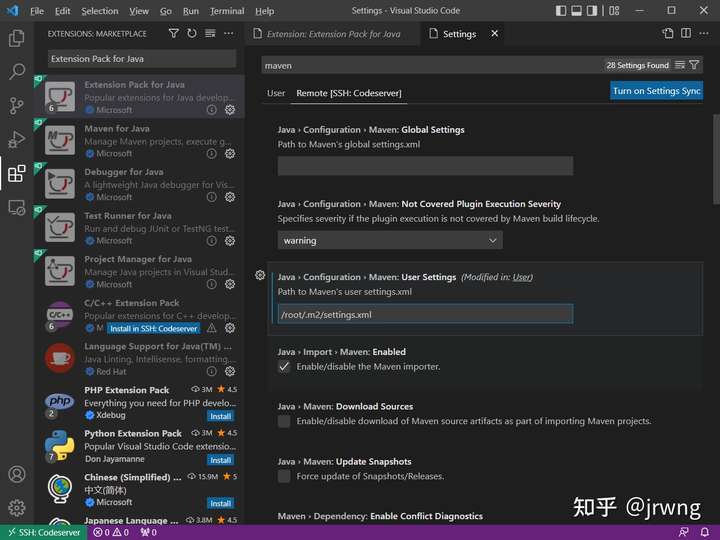Refresh the extensions list
The height and width of the screenshot is (540, 720).
(x=192, y=34)
